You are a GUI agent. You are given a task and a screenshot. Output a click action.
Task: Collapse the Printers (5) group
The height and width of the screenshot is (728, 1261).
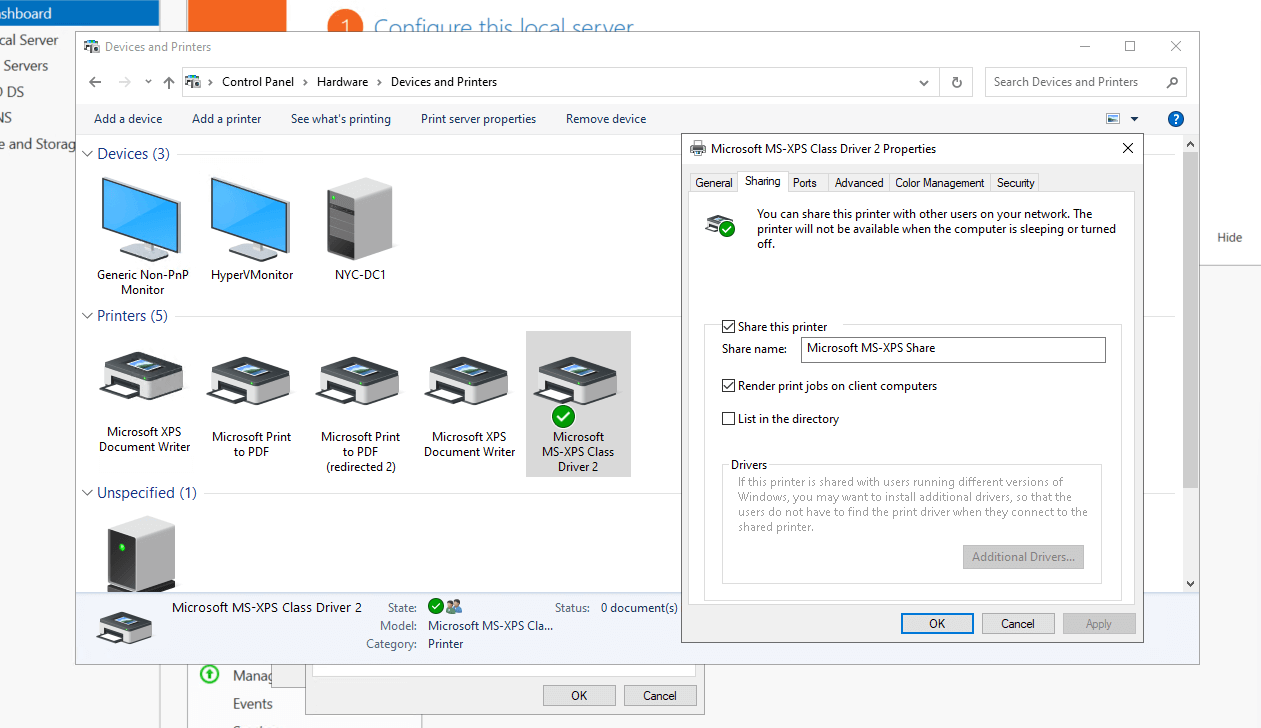[x=88, y=316]
